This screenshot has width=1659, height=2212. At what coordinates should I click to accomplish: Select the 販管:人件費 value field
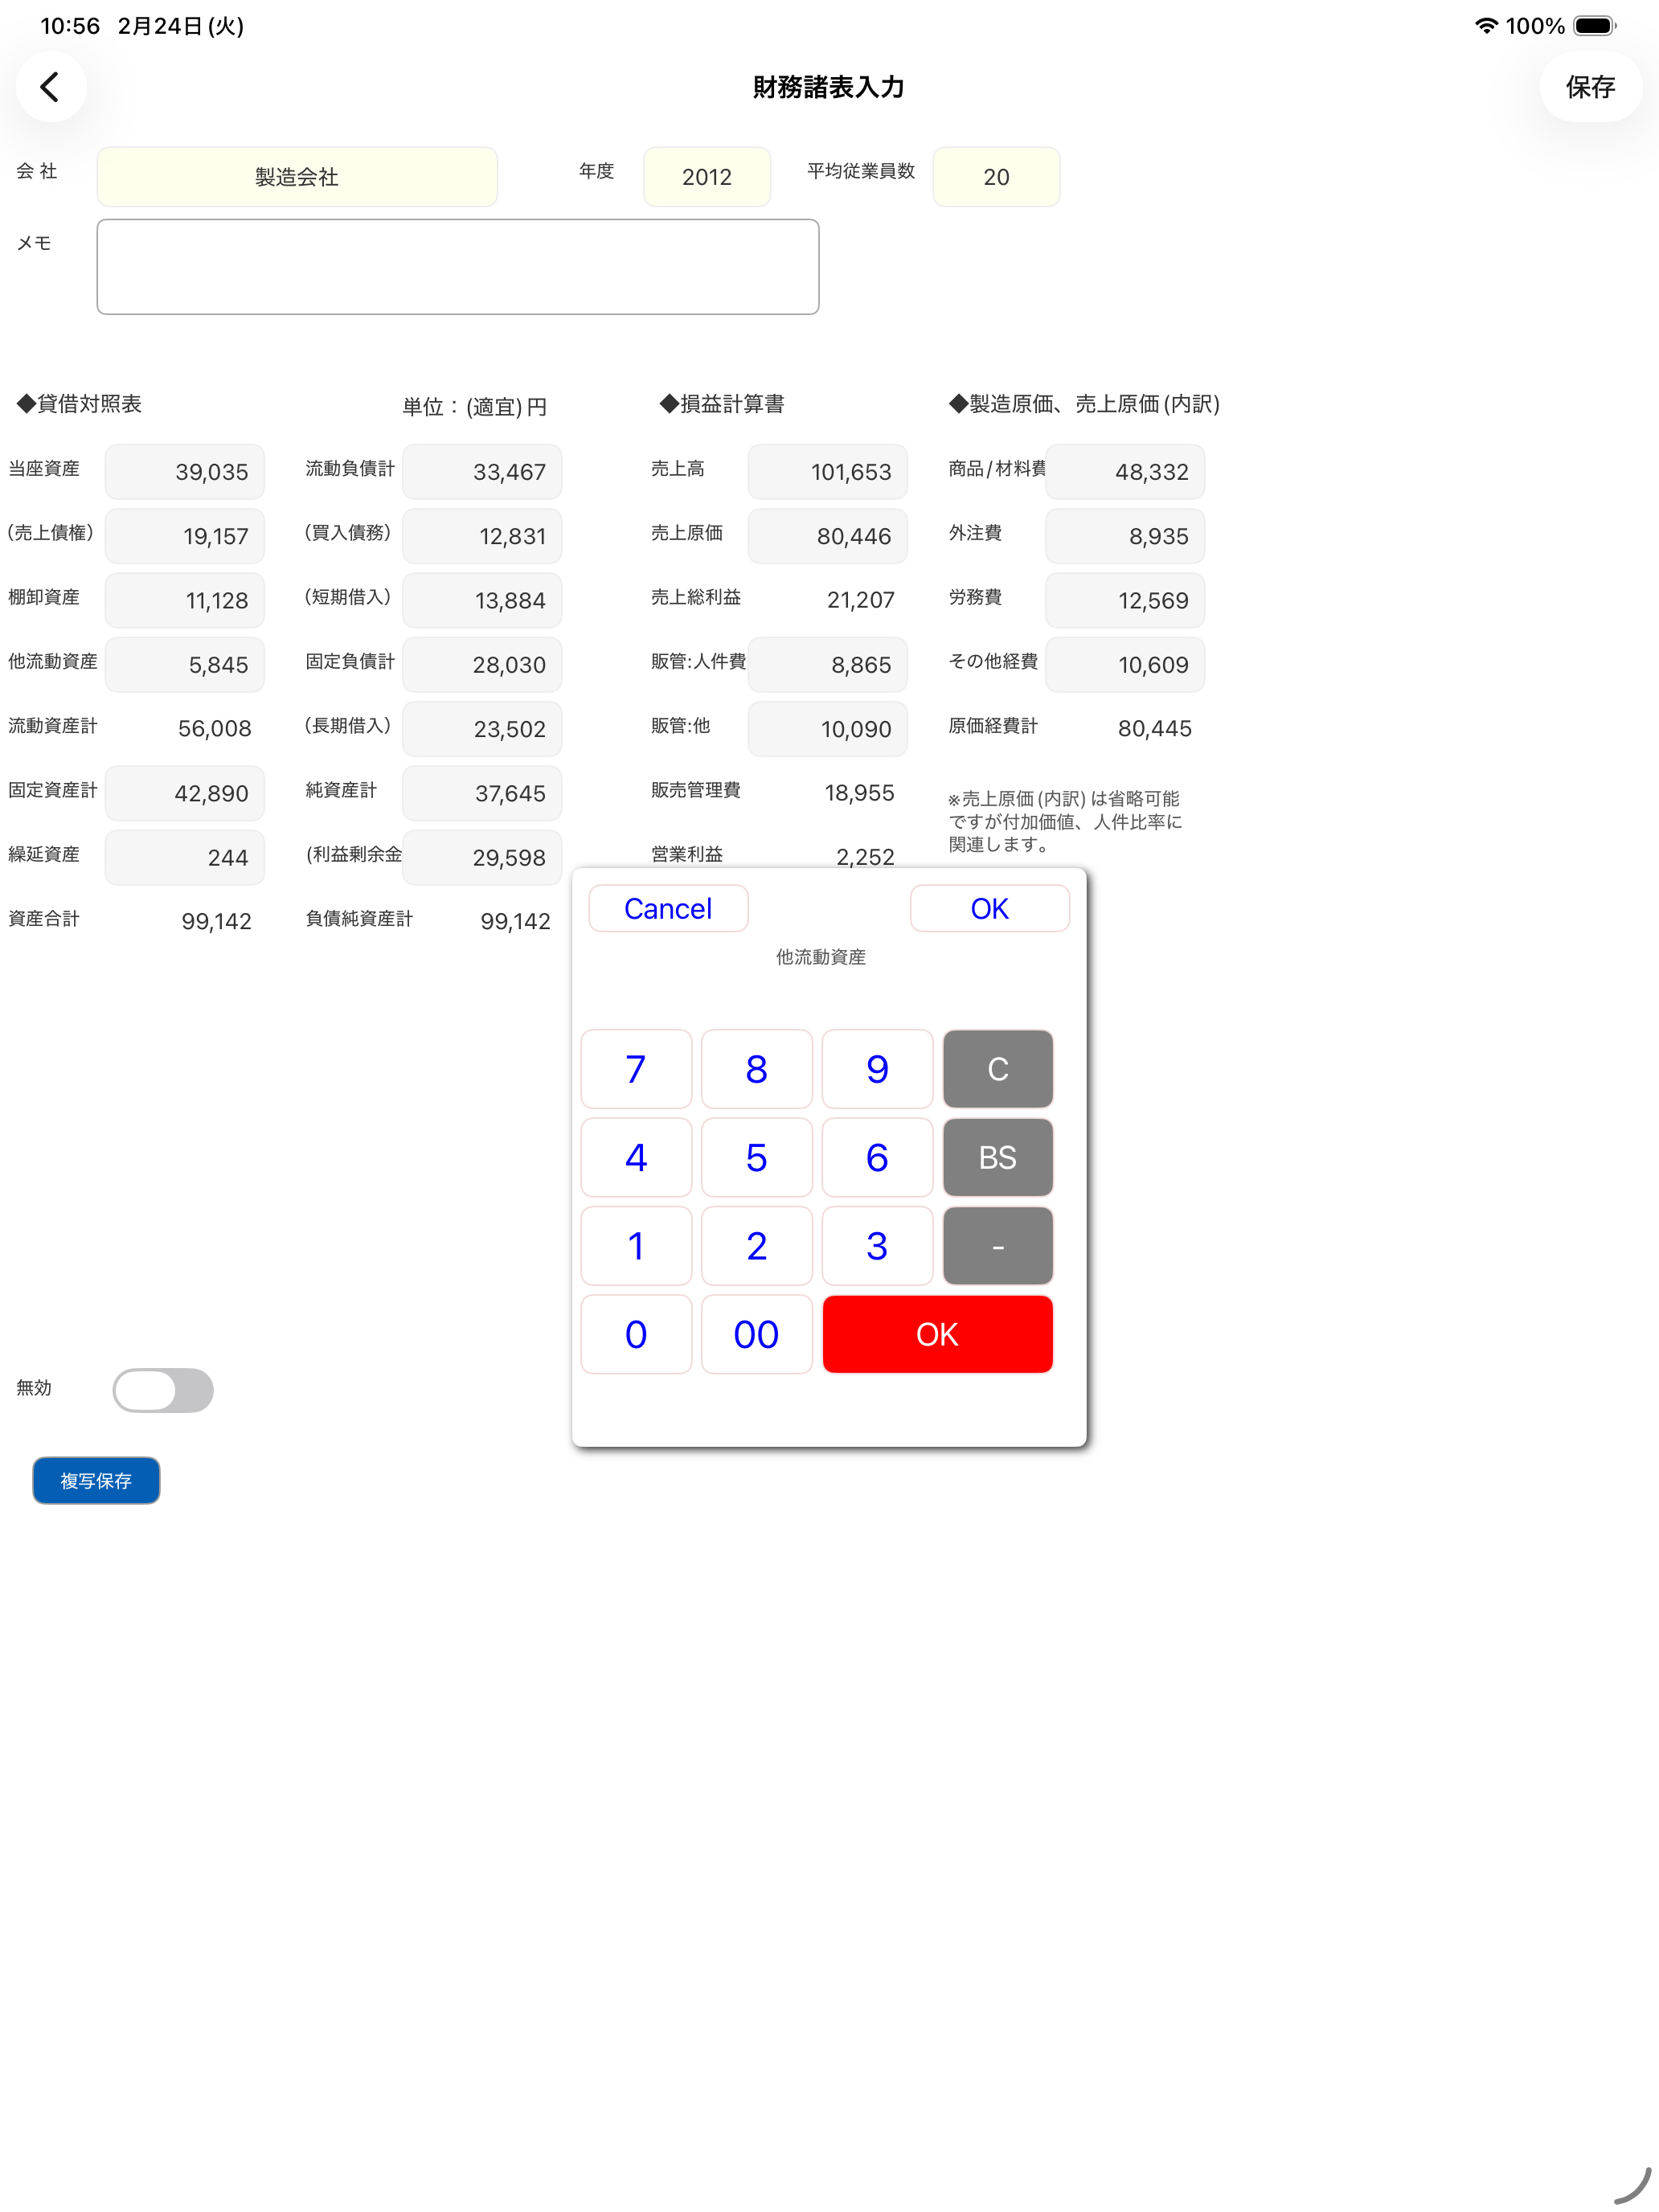[828, 665]
